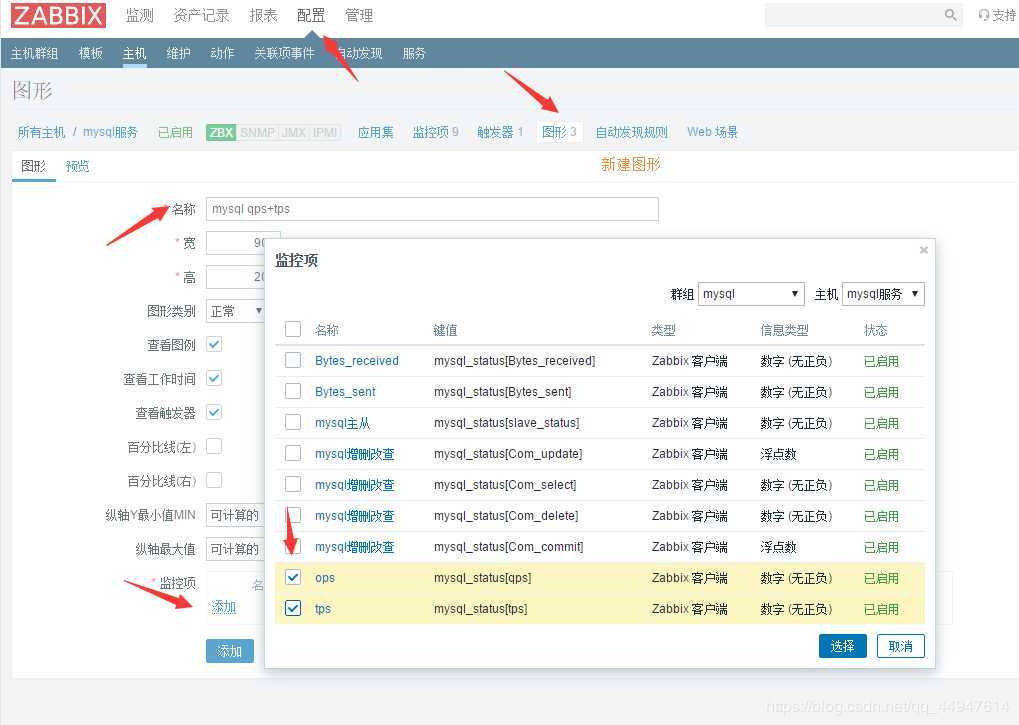Go to 模板 submenu
This screenshot has width=1019, height=725.
pos(90,53)
